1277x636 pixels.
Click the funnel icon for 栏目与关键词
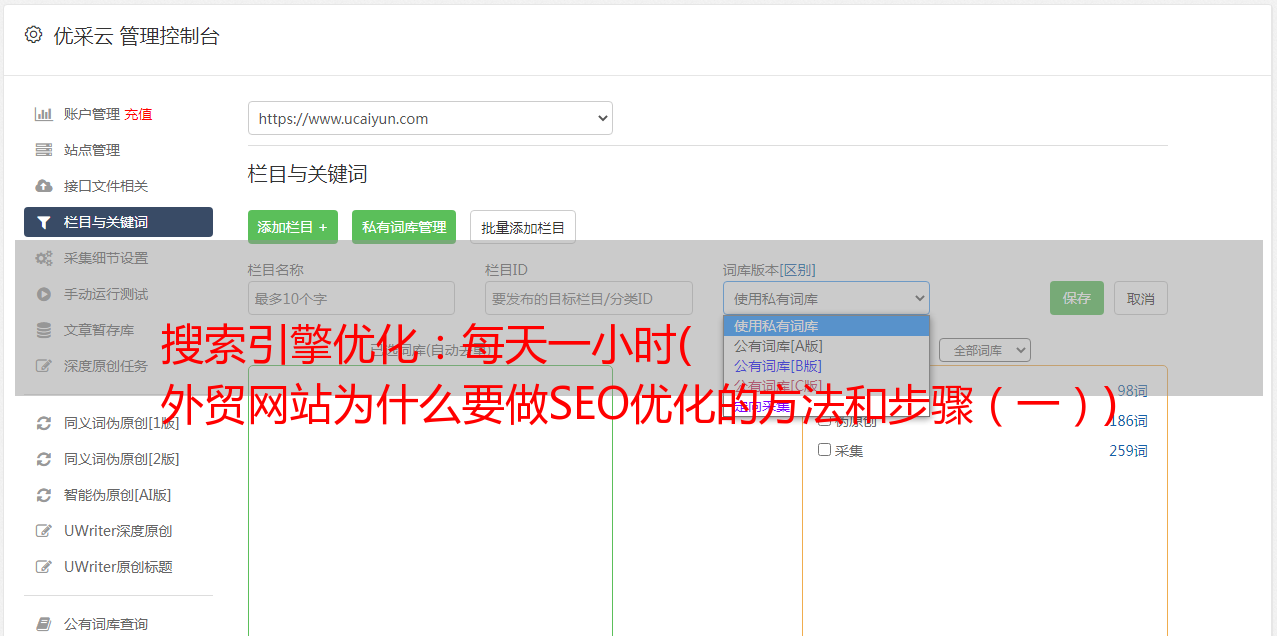pyautogui.click(x=44, y=222)
